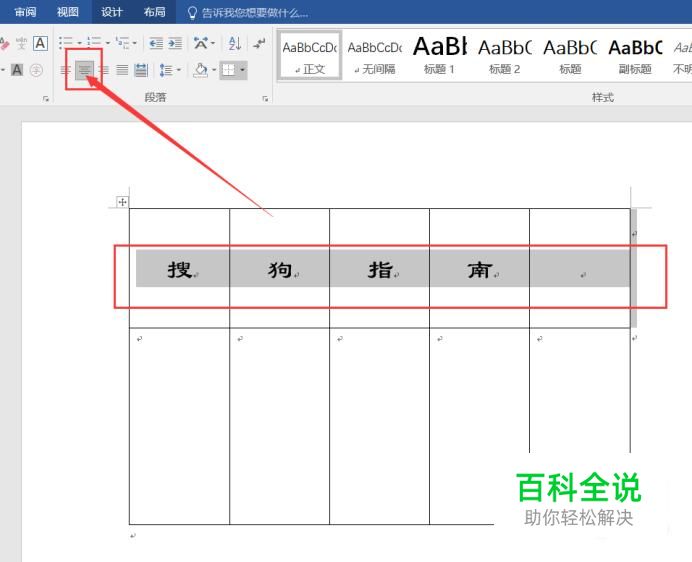The width and height of the screenshot is (692, 562).
Task: Open the 段落 paragraph dialog launcher
Action: coord(265,99)
